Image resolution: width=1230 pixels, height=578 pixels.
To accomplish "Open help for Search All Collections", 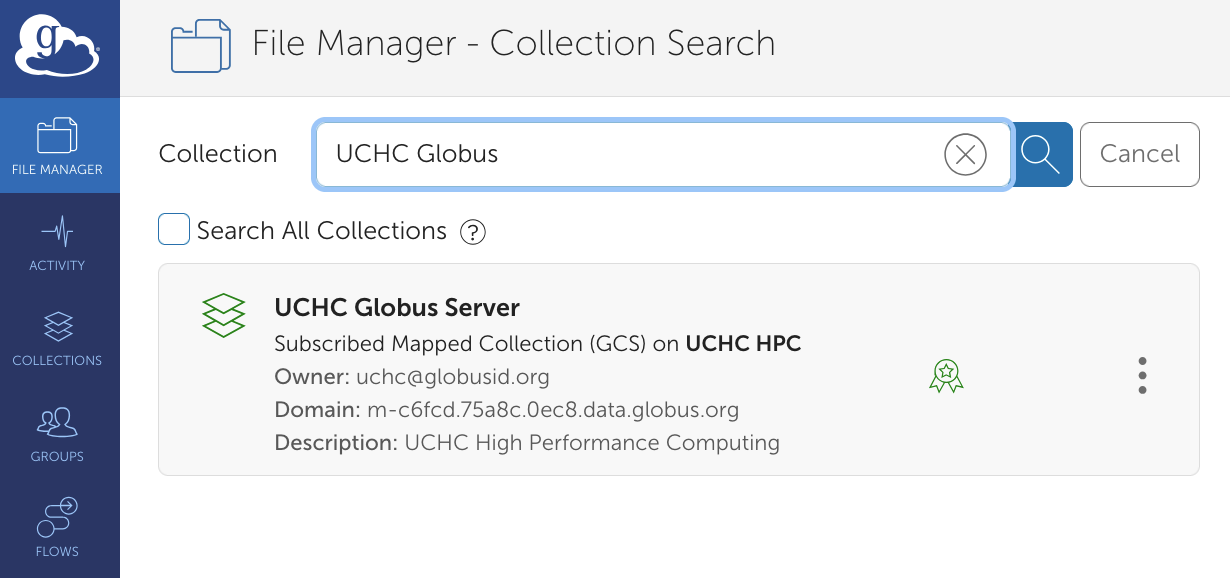I will (472, 232).
